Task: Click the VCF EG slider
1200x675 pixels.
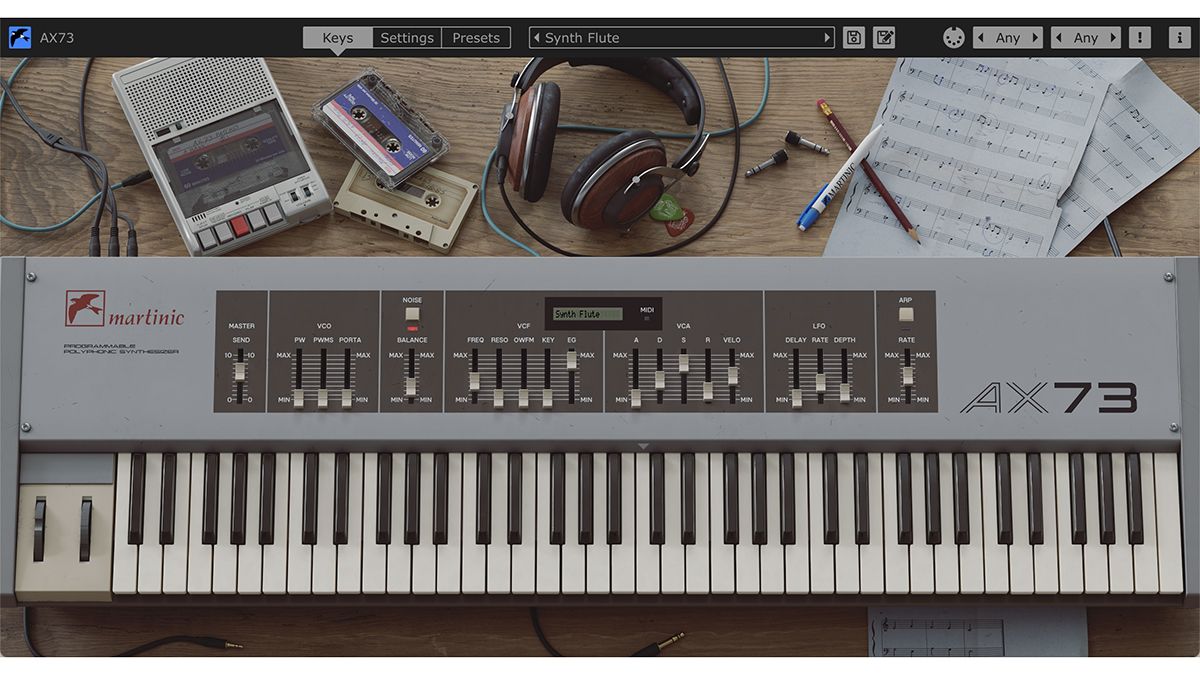Action: (x=572, y=376)
